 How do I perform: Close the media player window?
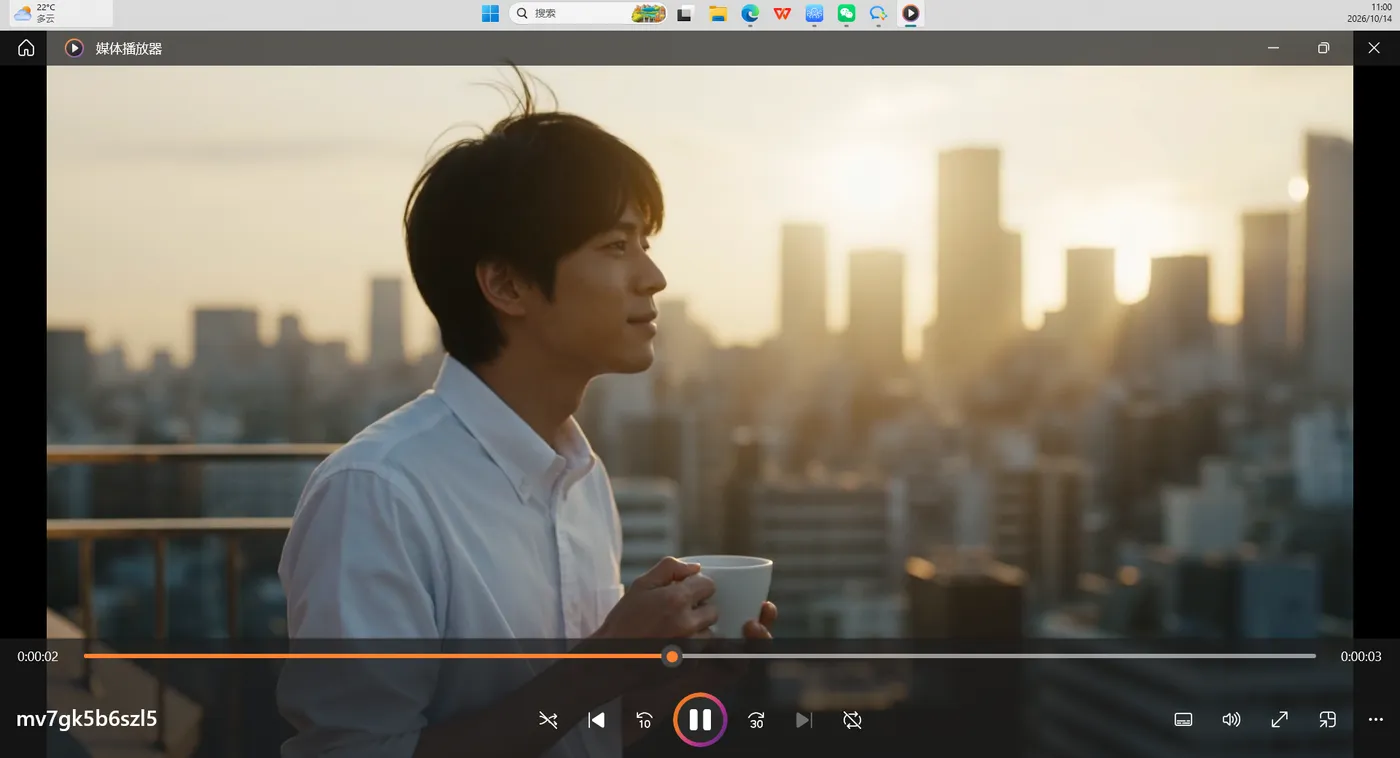(x=1374, y=48)
